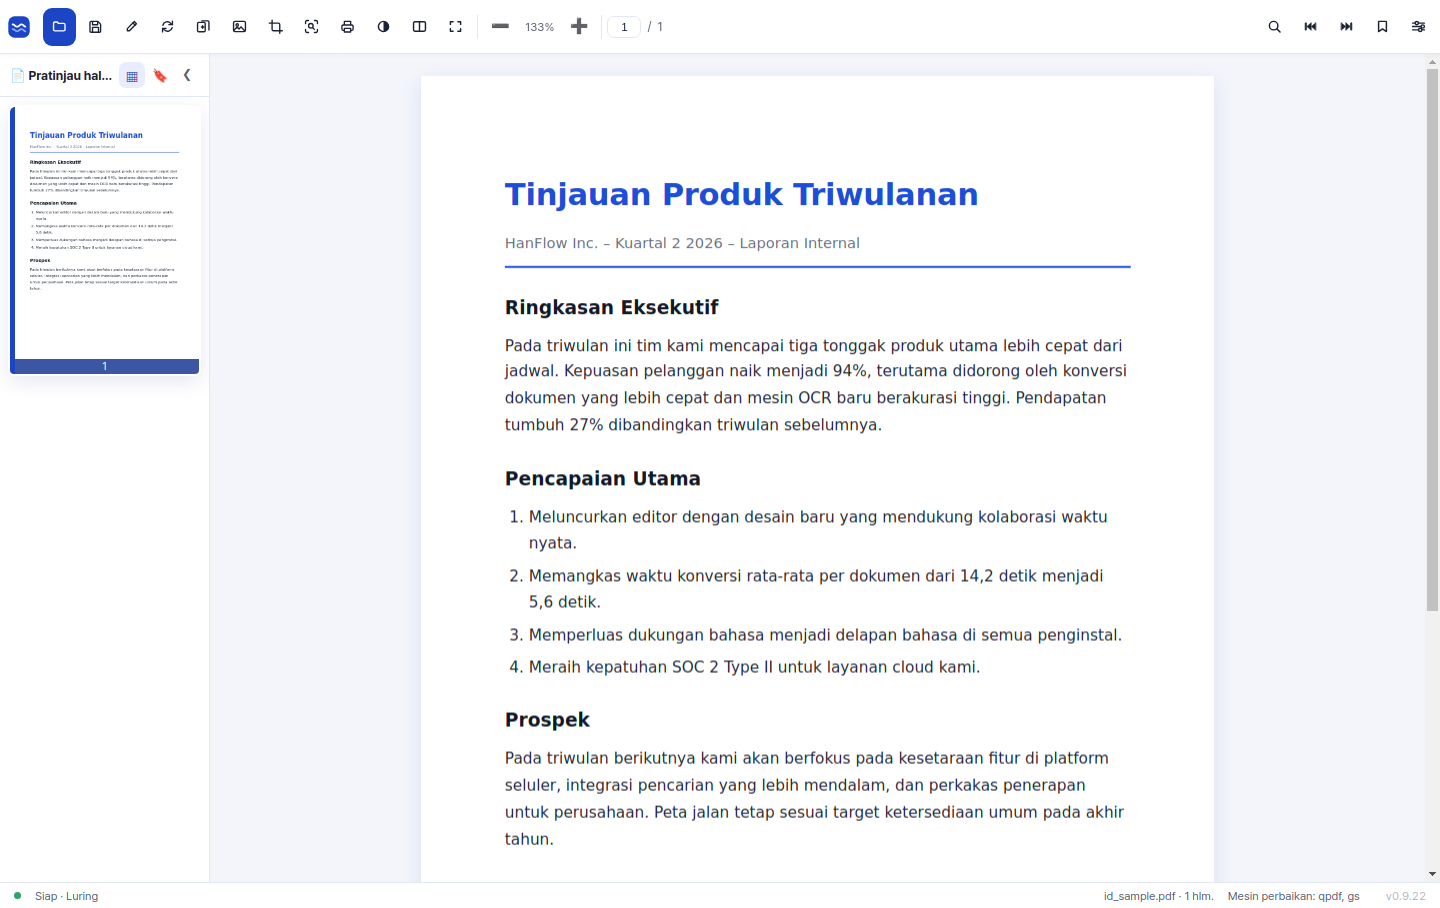Switch to bookmarks tab in sidebar
Screen dimensions: 1440x908
(x=160, y=76)
